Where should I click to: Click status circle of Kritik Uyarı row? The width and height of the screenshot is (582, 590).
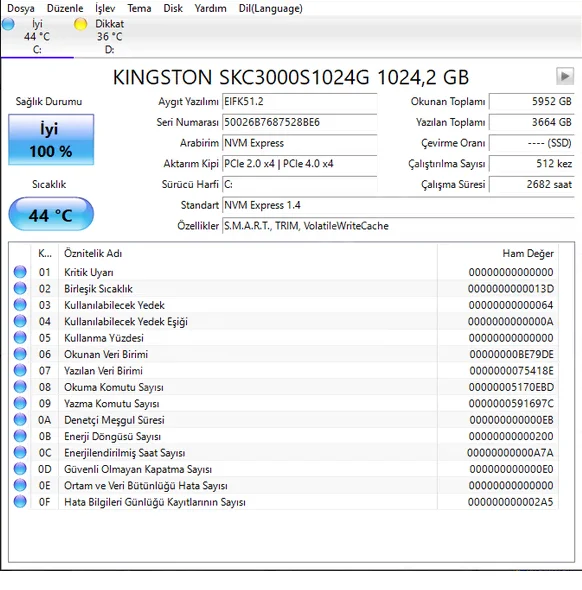20,272
